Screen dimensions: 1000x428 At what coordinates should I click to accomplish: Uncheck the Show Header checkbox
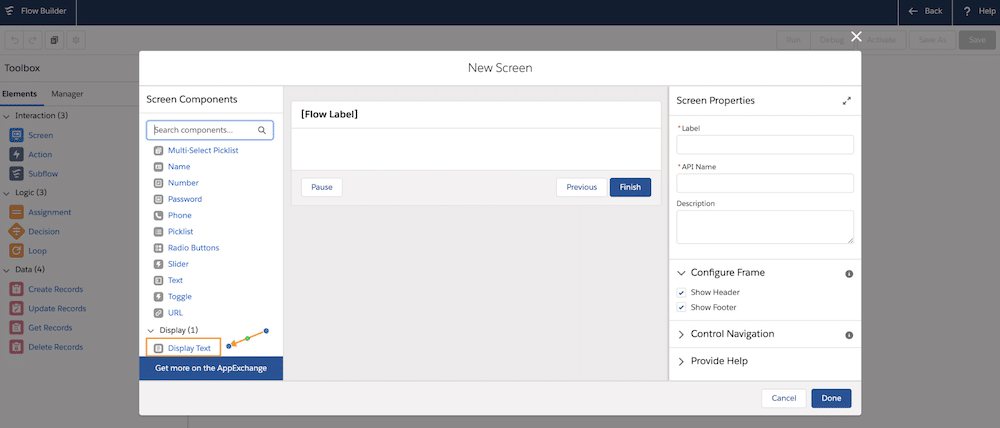coord(682,293)
